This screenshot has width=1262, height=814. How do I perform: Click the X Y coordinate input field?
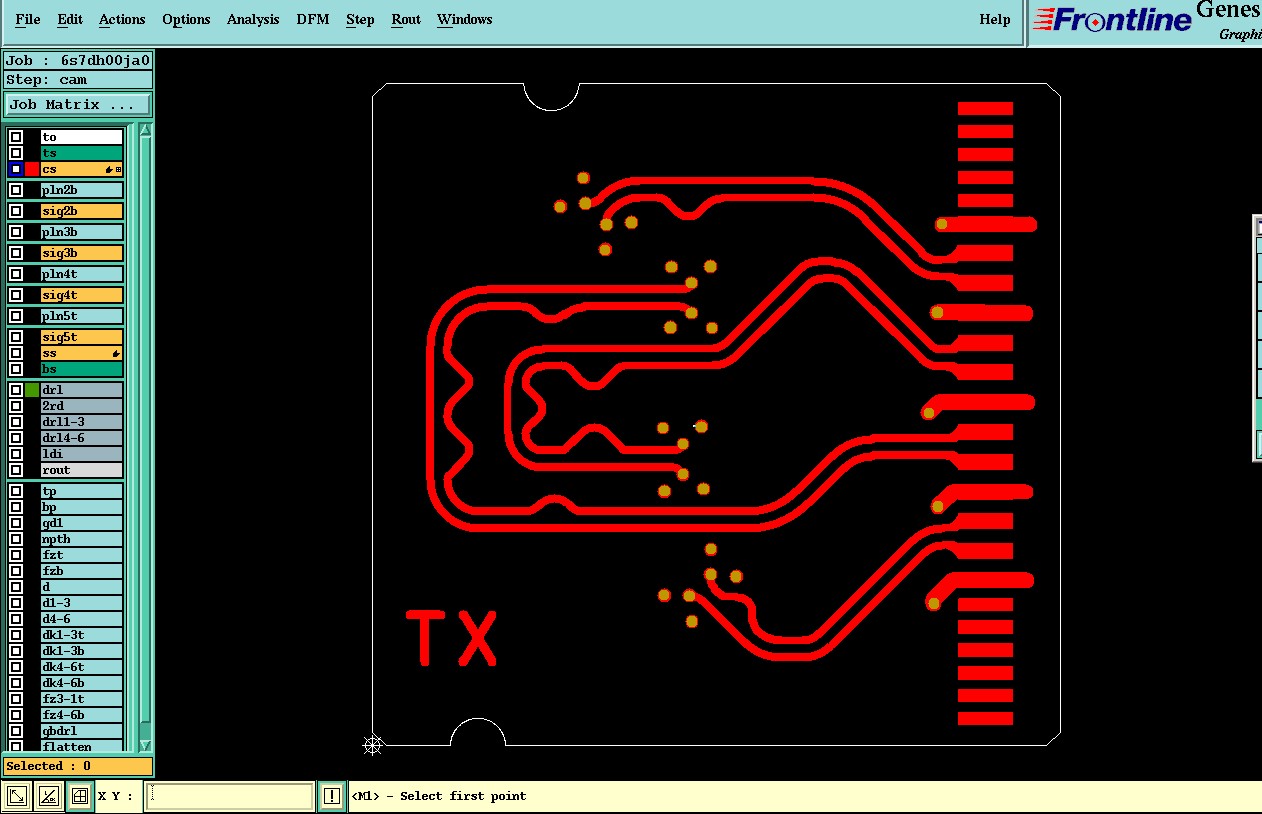[x=230, y=796]
